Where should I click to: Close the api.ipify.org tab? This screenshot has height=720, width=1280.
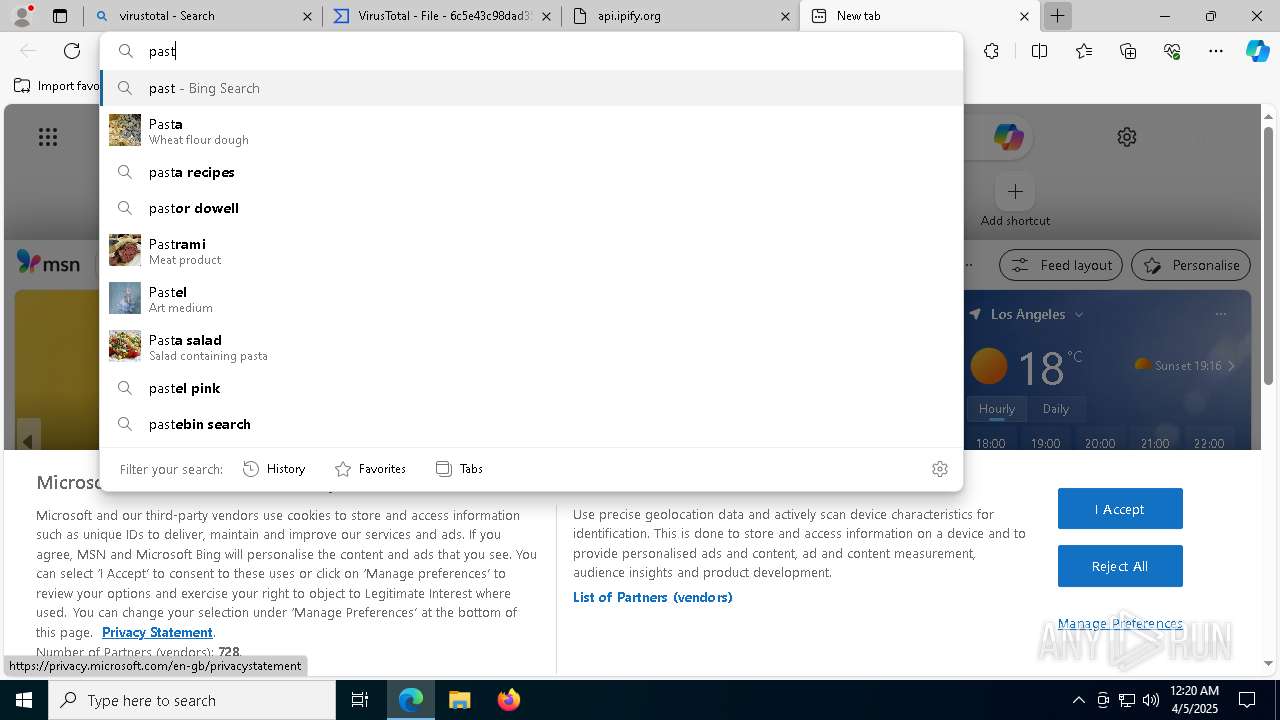[785, 16]
